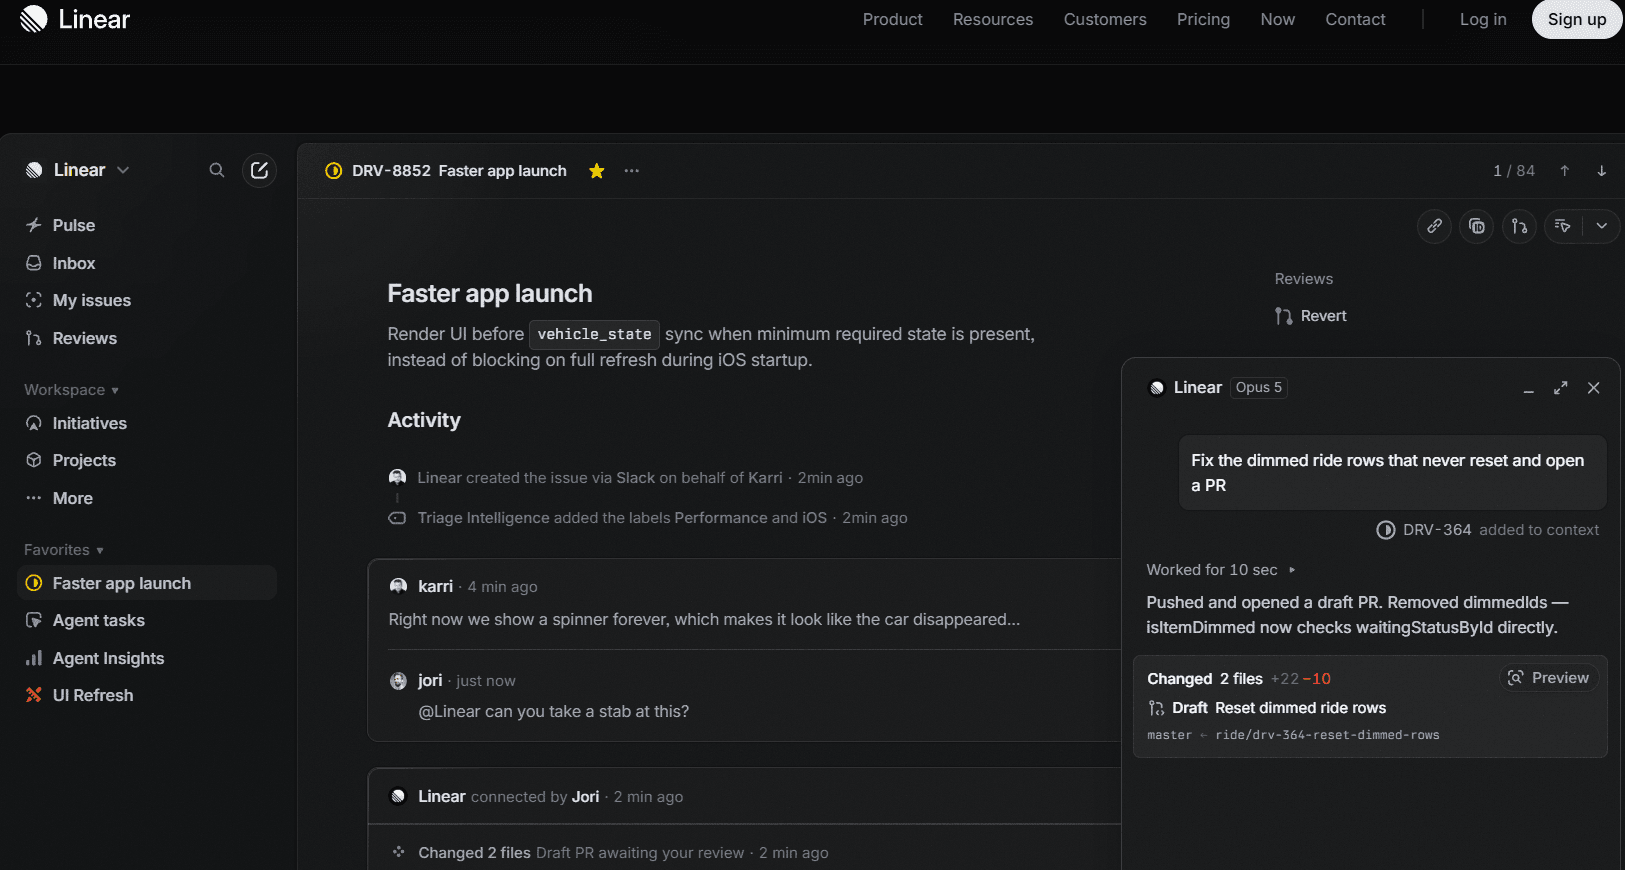
Task: Minimize the Linear agent chat panel
Action: tap(1528, 388)
